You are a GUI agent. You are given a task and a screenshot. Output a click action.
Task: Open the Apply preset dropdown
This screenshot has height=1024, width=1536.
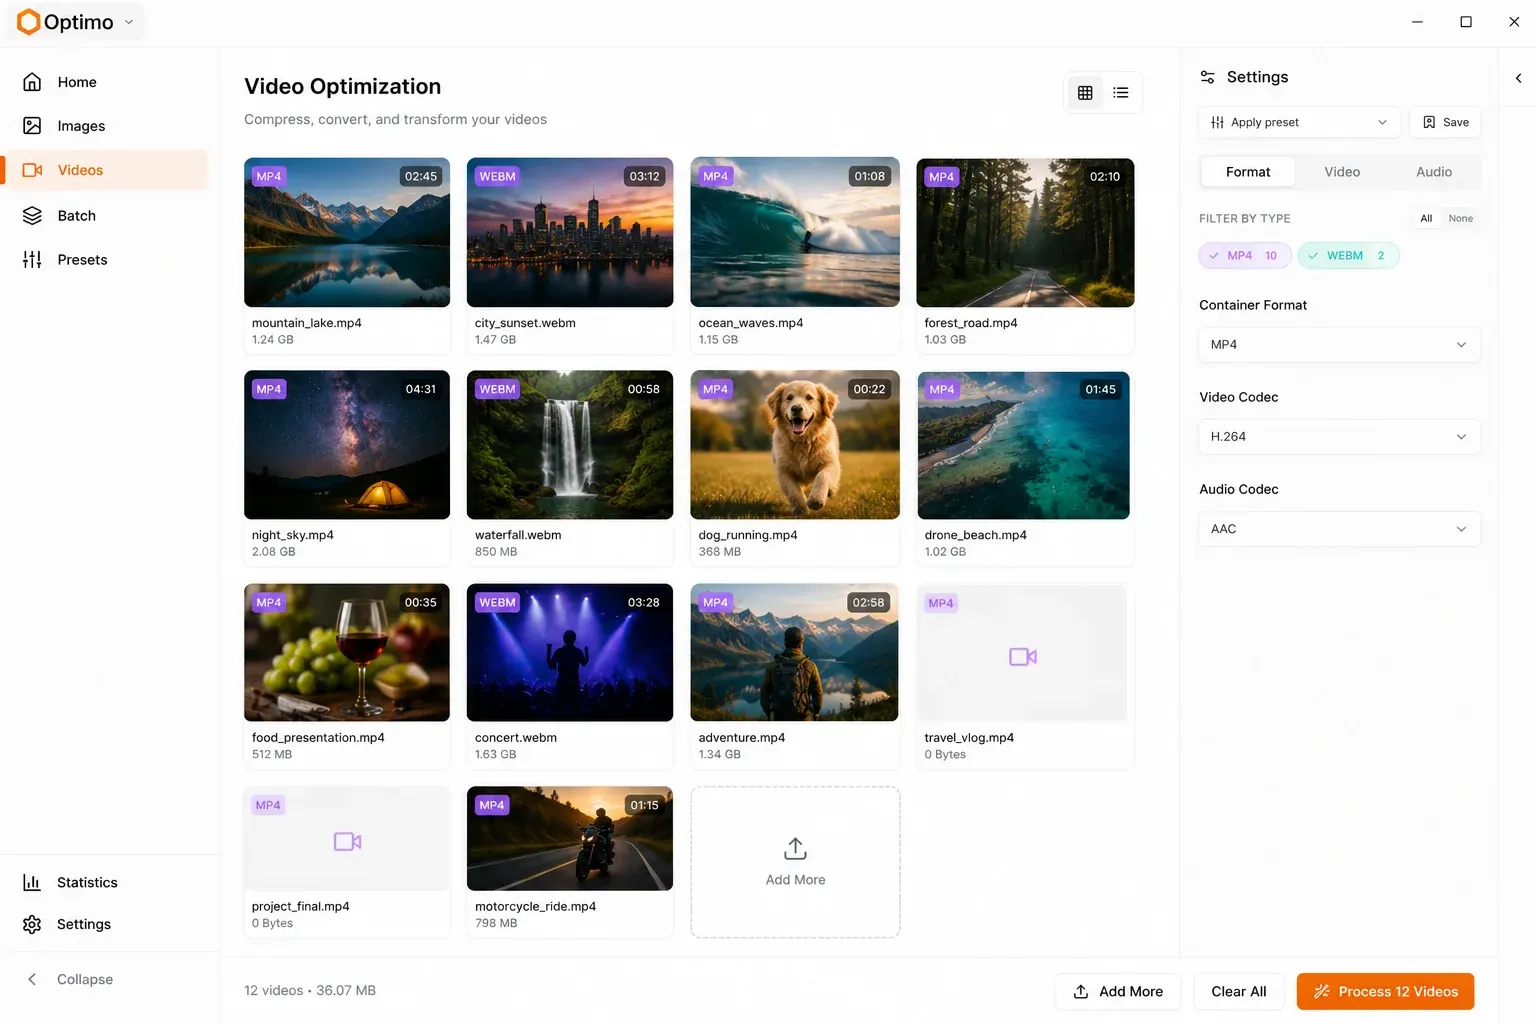pyautogui.click(x=1299, y=122)
